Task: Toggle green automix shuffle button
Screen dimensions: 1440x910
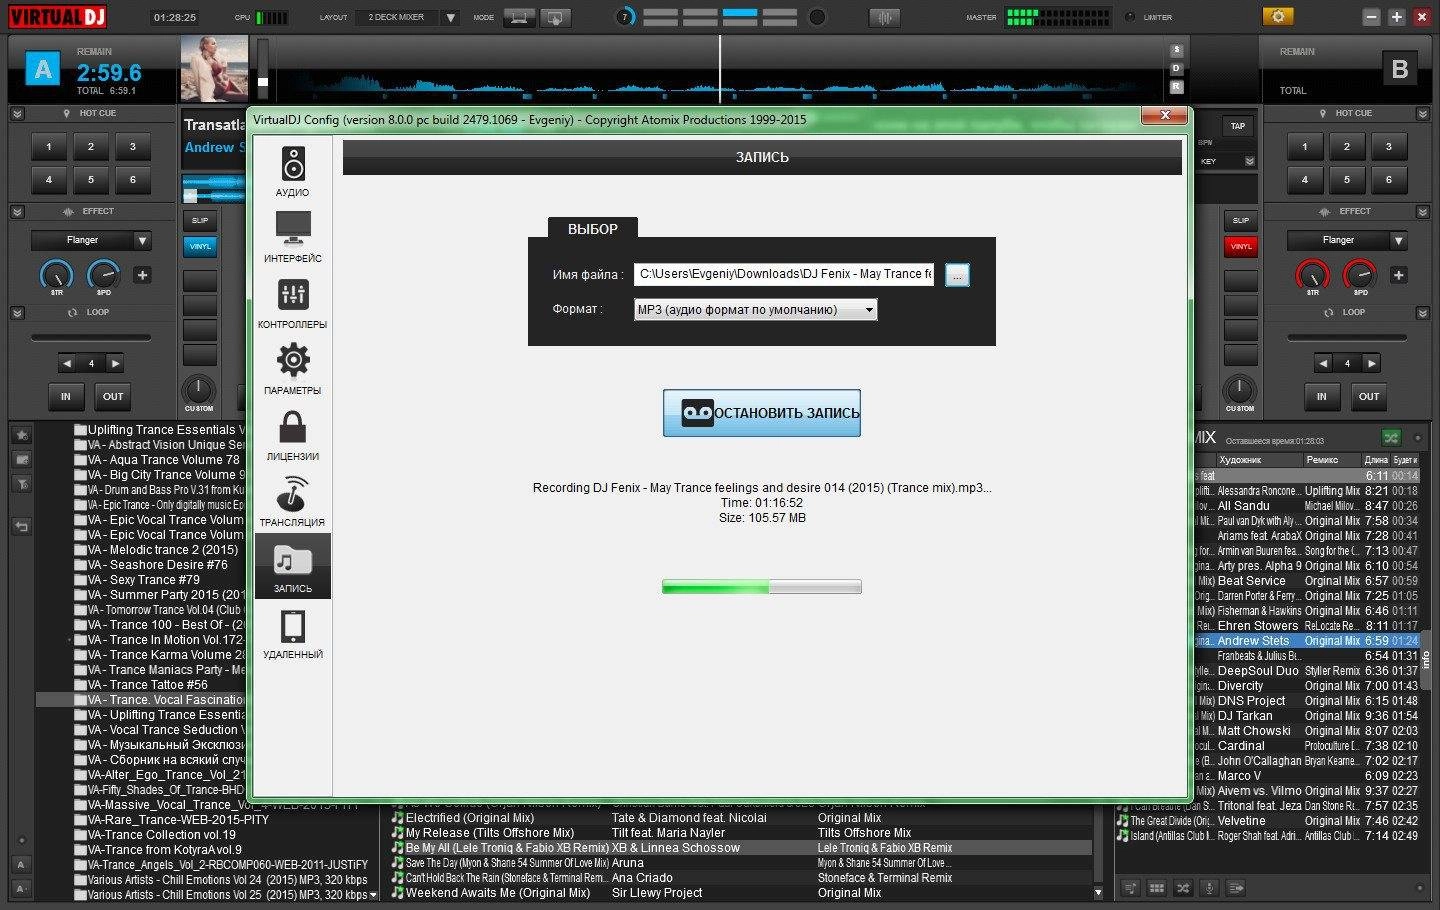Action: 1390,438
